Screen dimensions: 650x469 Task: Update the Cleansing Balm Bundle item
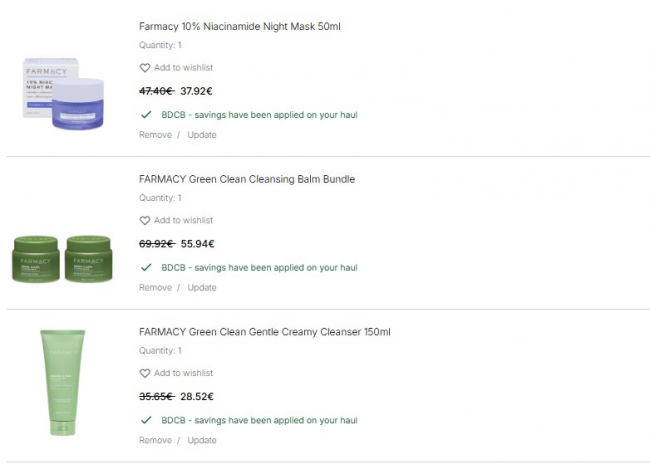click(202, 288)
